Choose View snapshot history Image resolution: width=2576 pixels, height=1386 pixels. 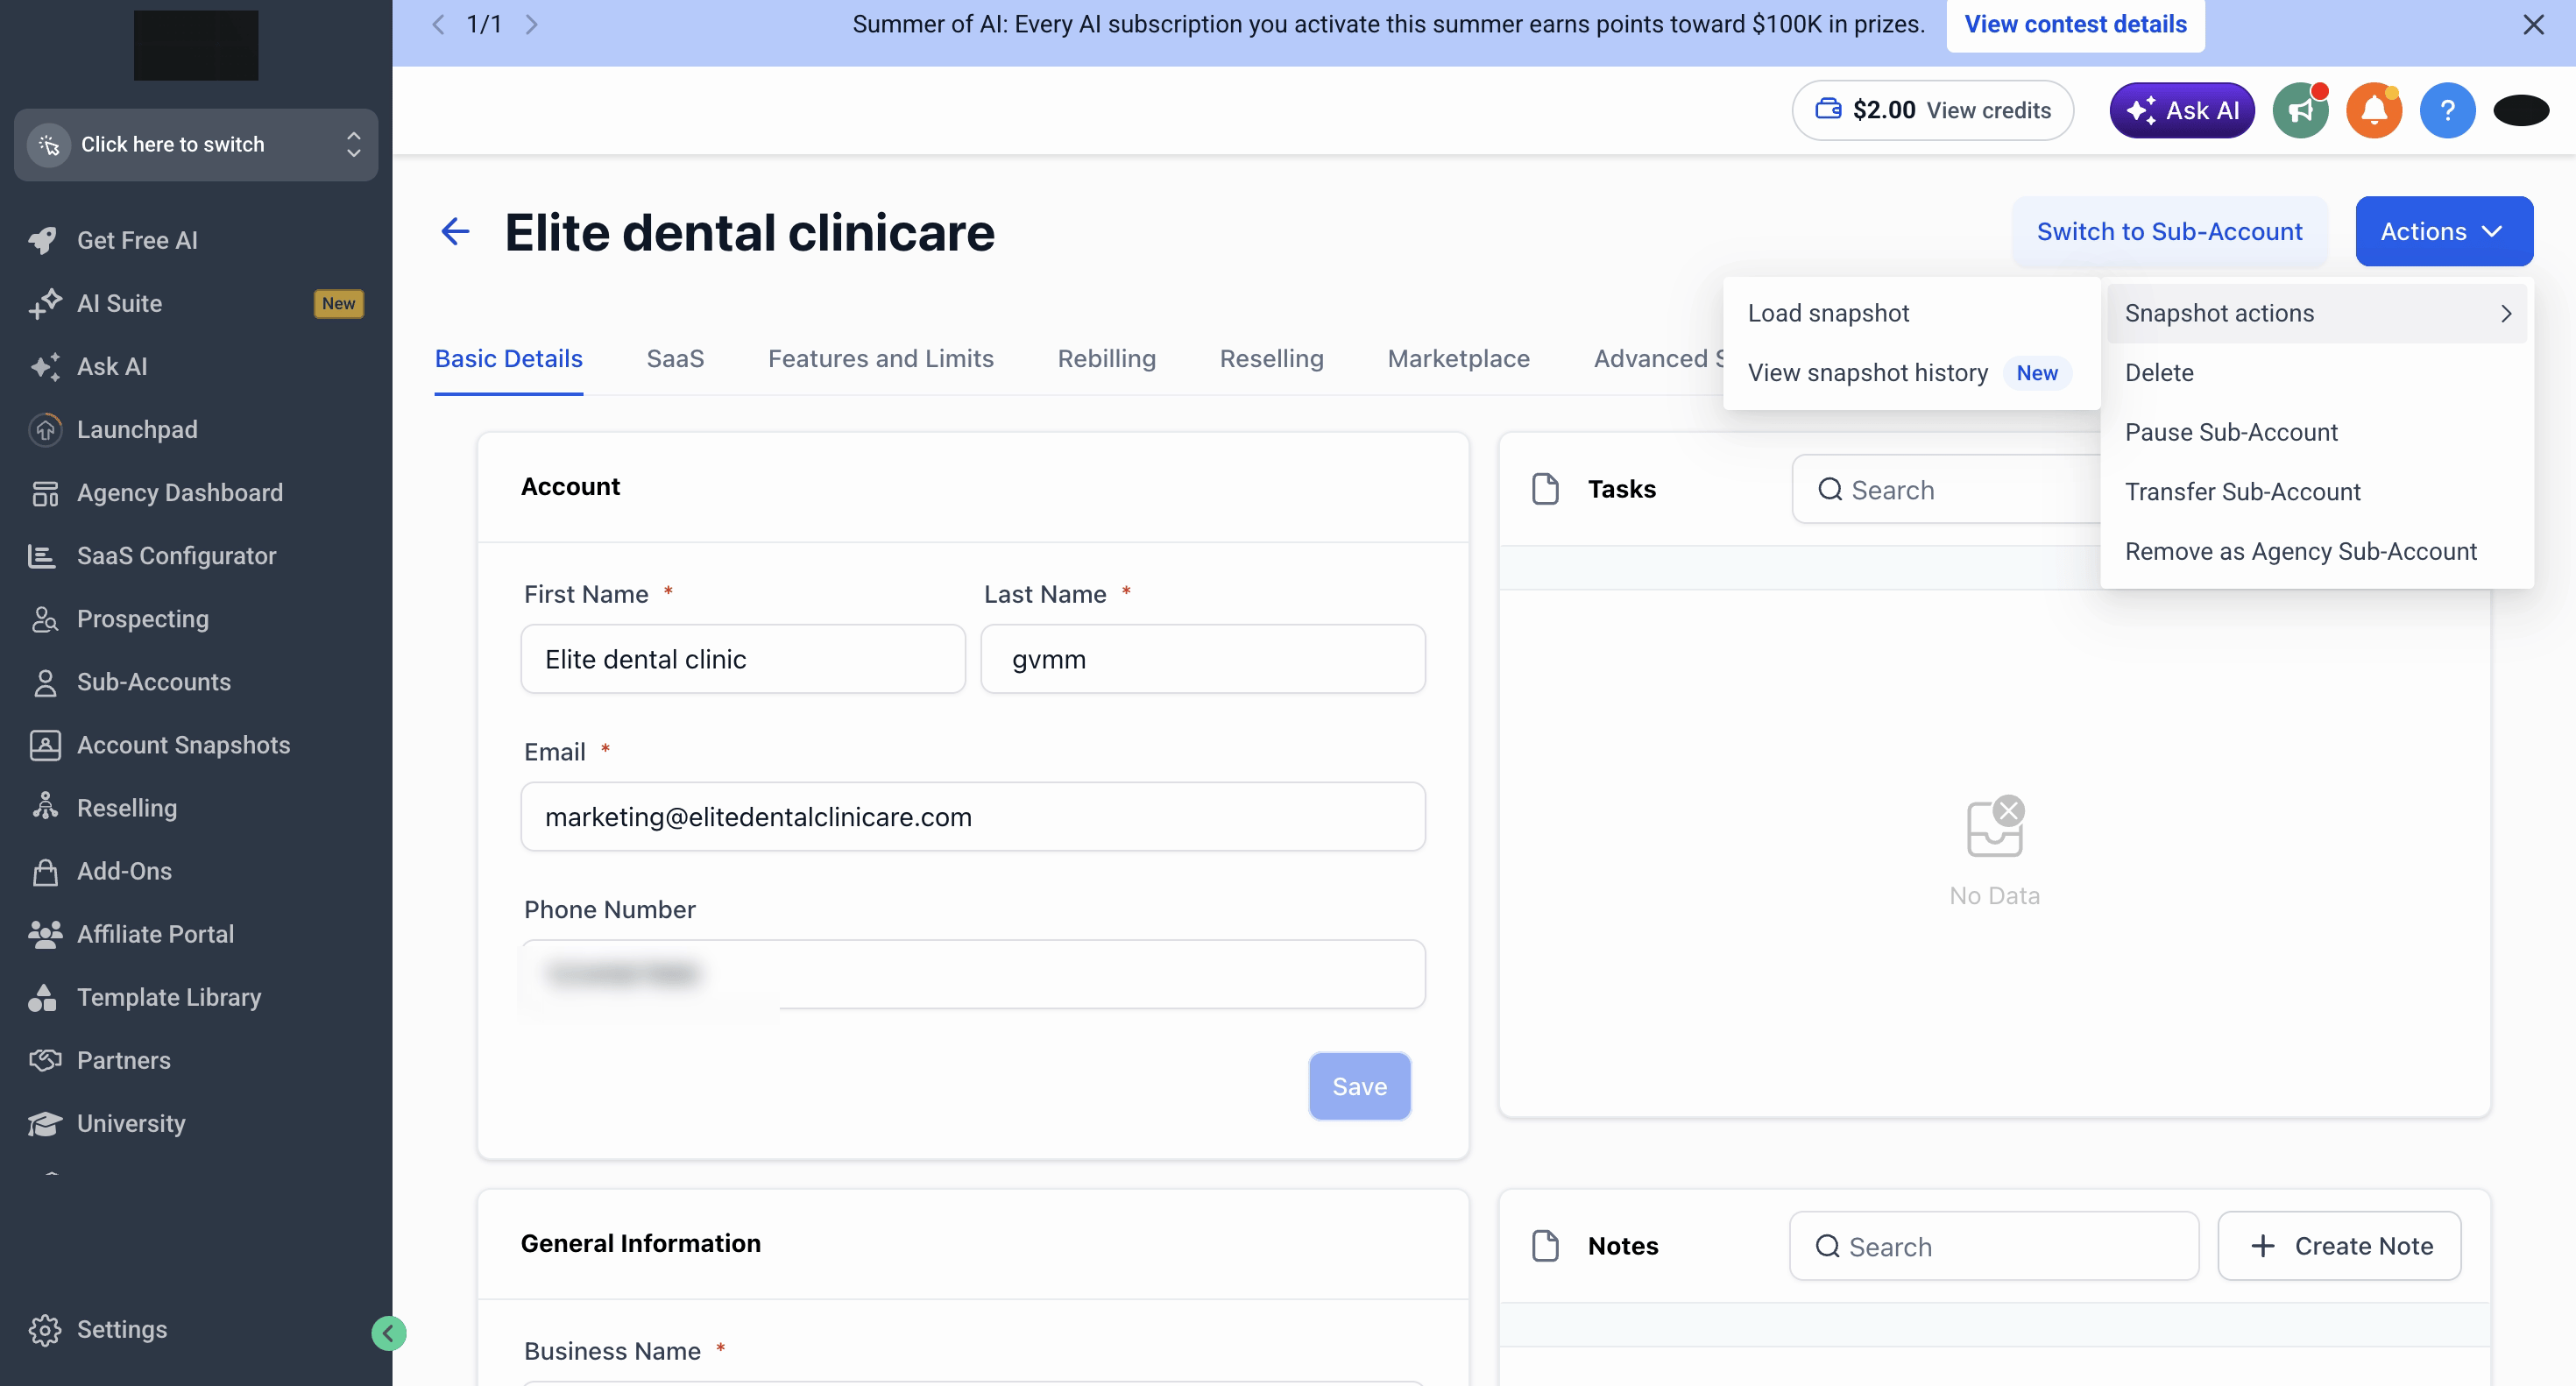[x=1910, y=372]
